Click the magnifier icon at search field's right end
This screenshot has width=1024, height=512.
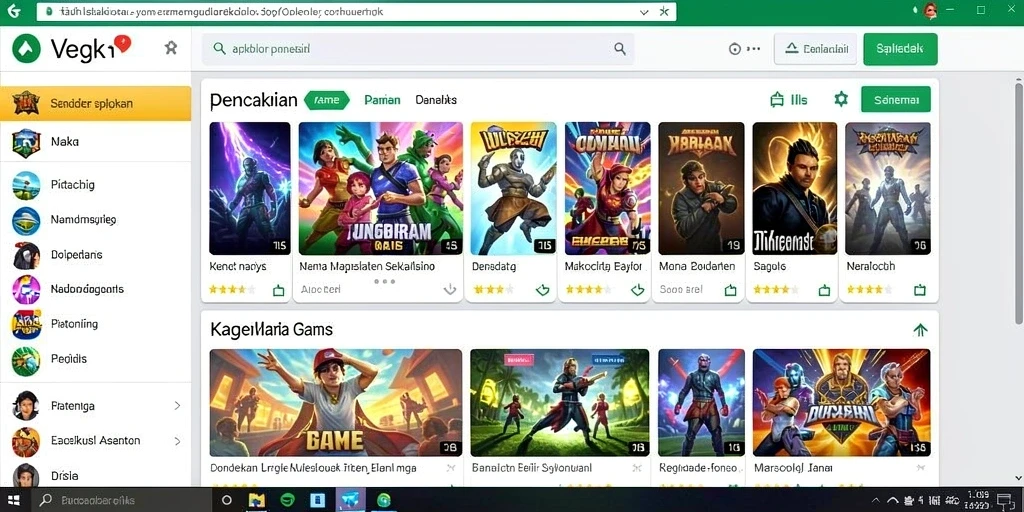(x=620, y=49)
